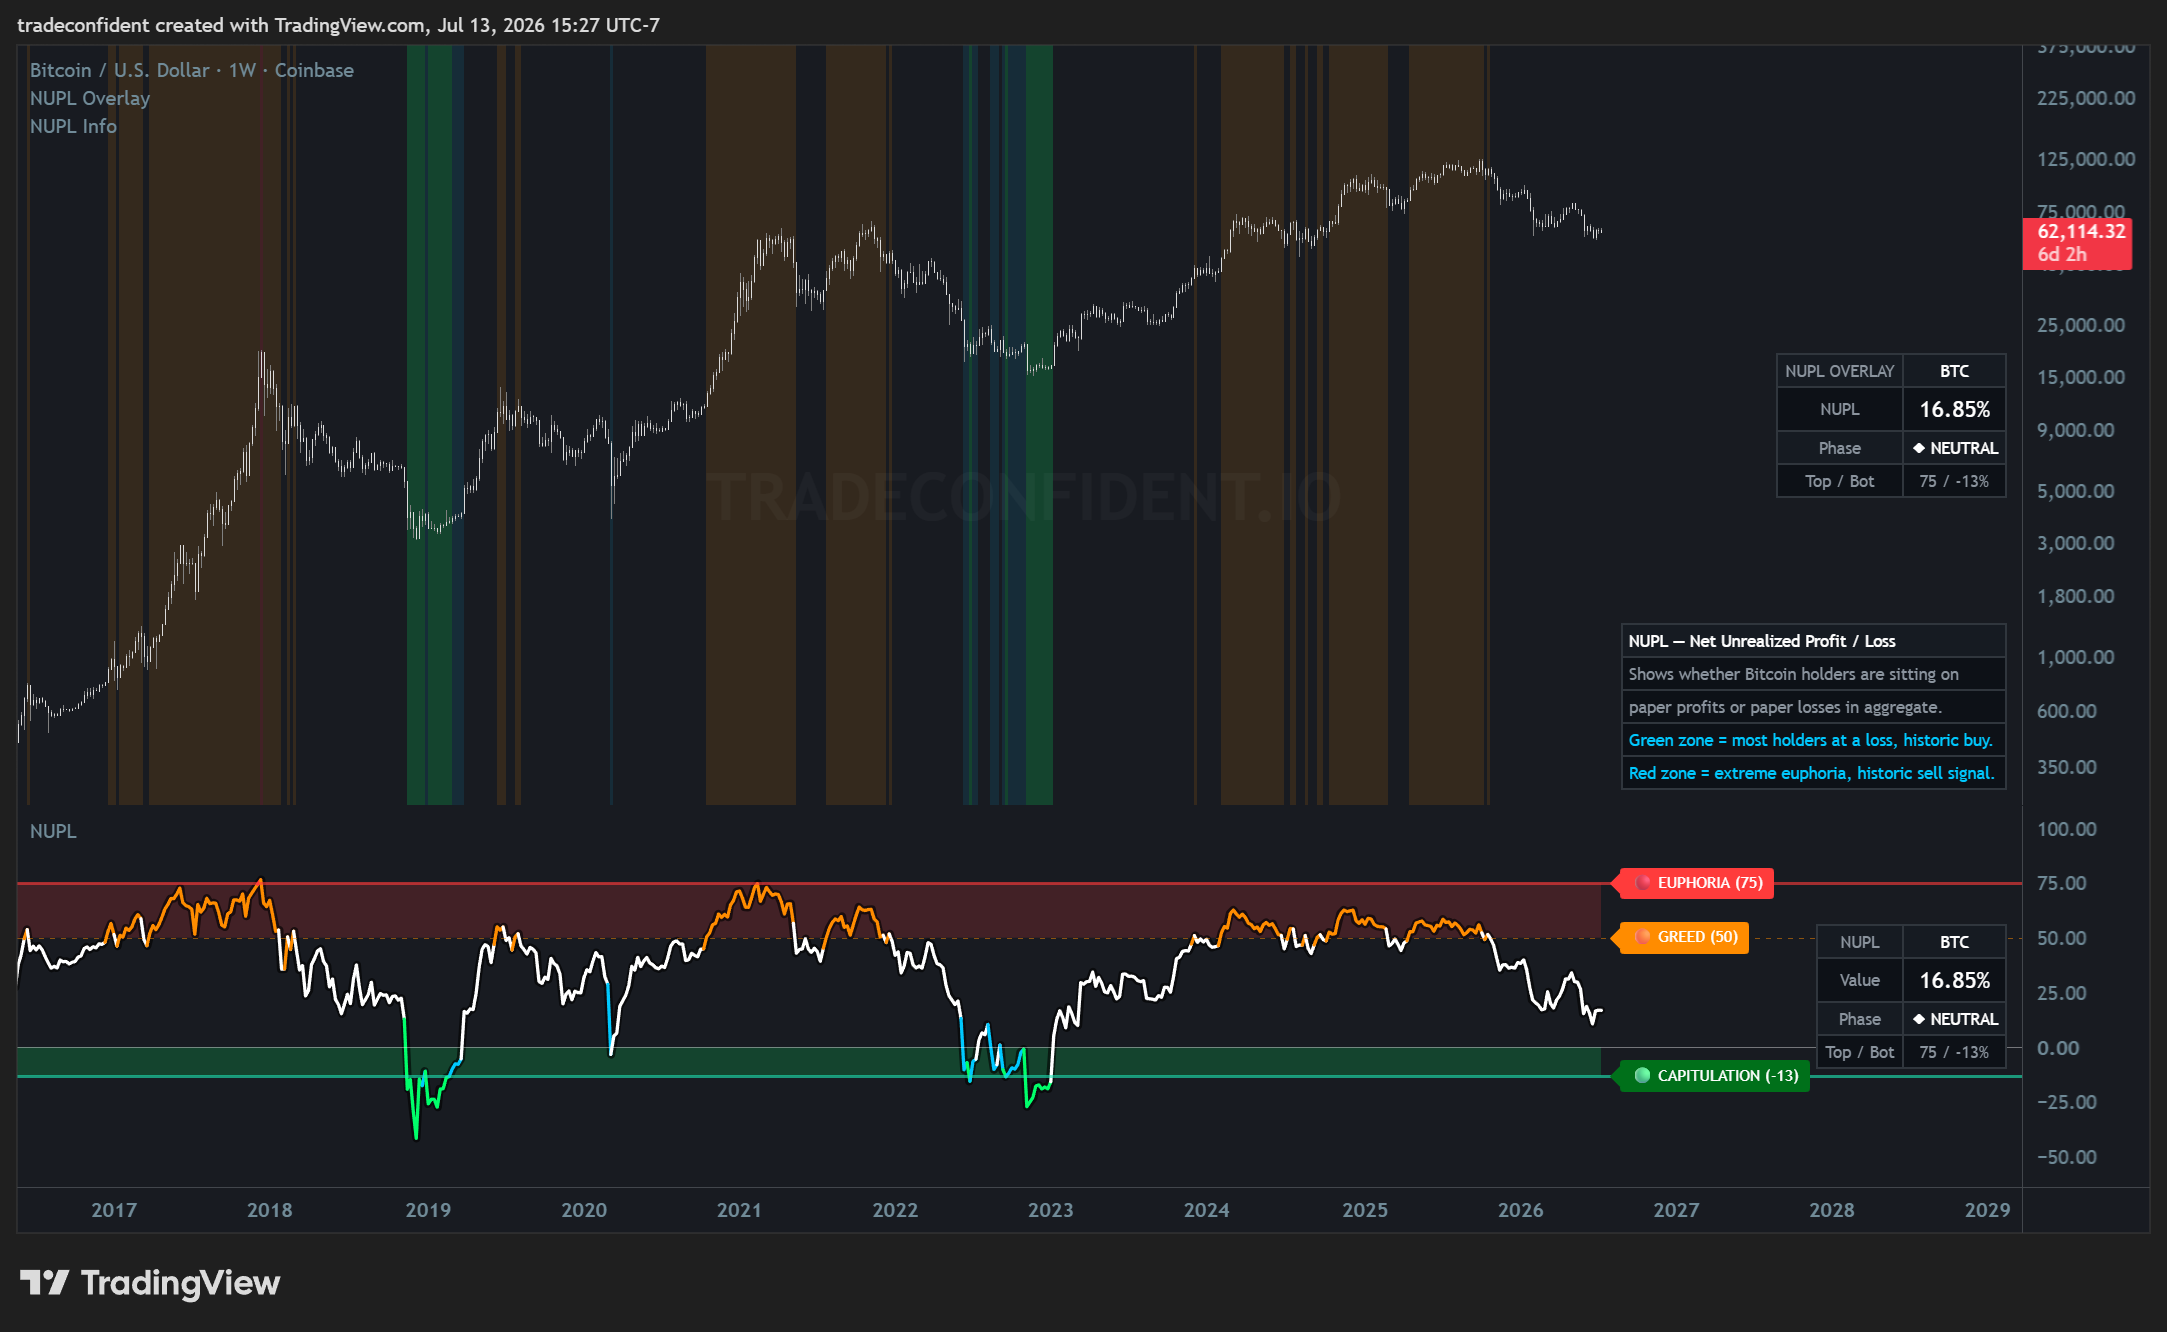Viewport: 2167px width, 1332px height.
Task: Click the NUPL Info indicator legend
Action: click(73, 126)
